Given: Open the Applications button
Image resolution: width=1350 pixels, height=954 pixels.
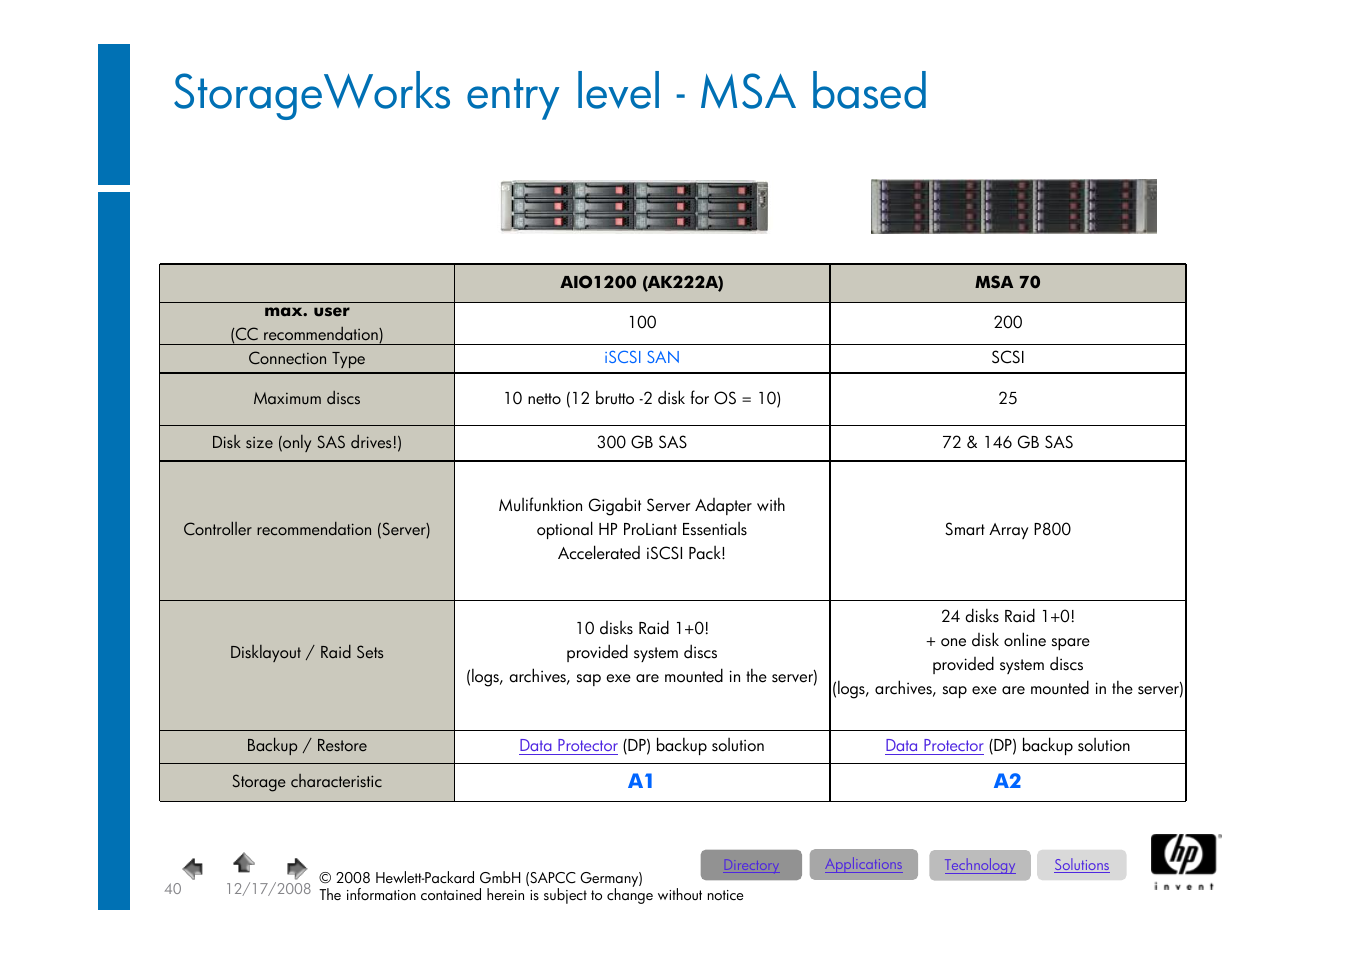Looking at the screenshot, I should pos(863,864).
